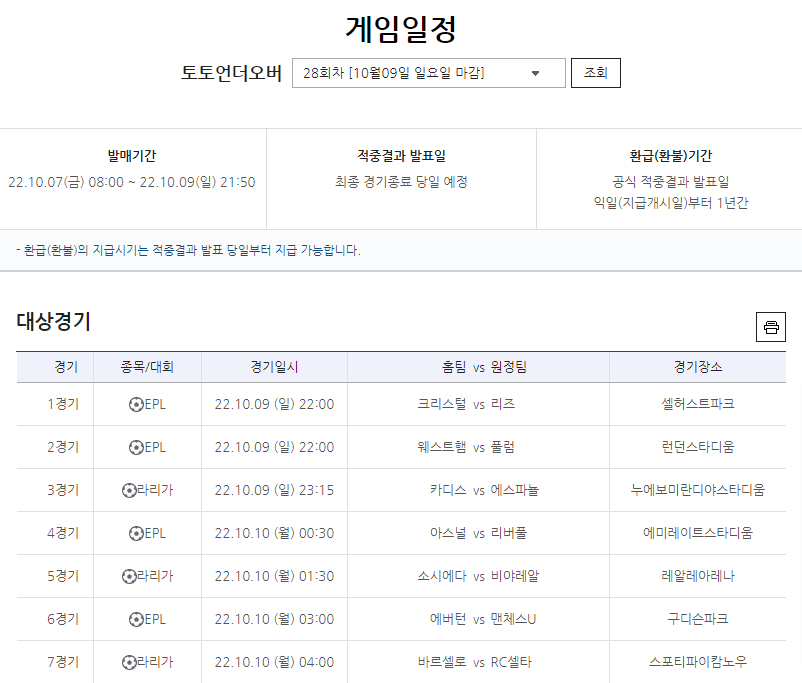Click the 종목/대회 column header

147,367
